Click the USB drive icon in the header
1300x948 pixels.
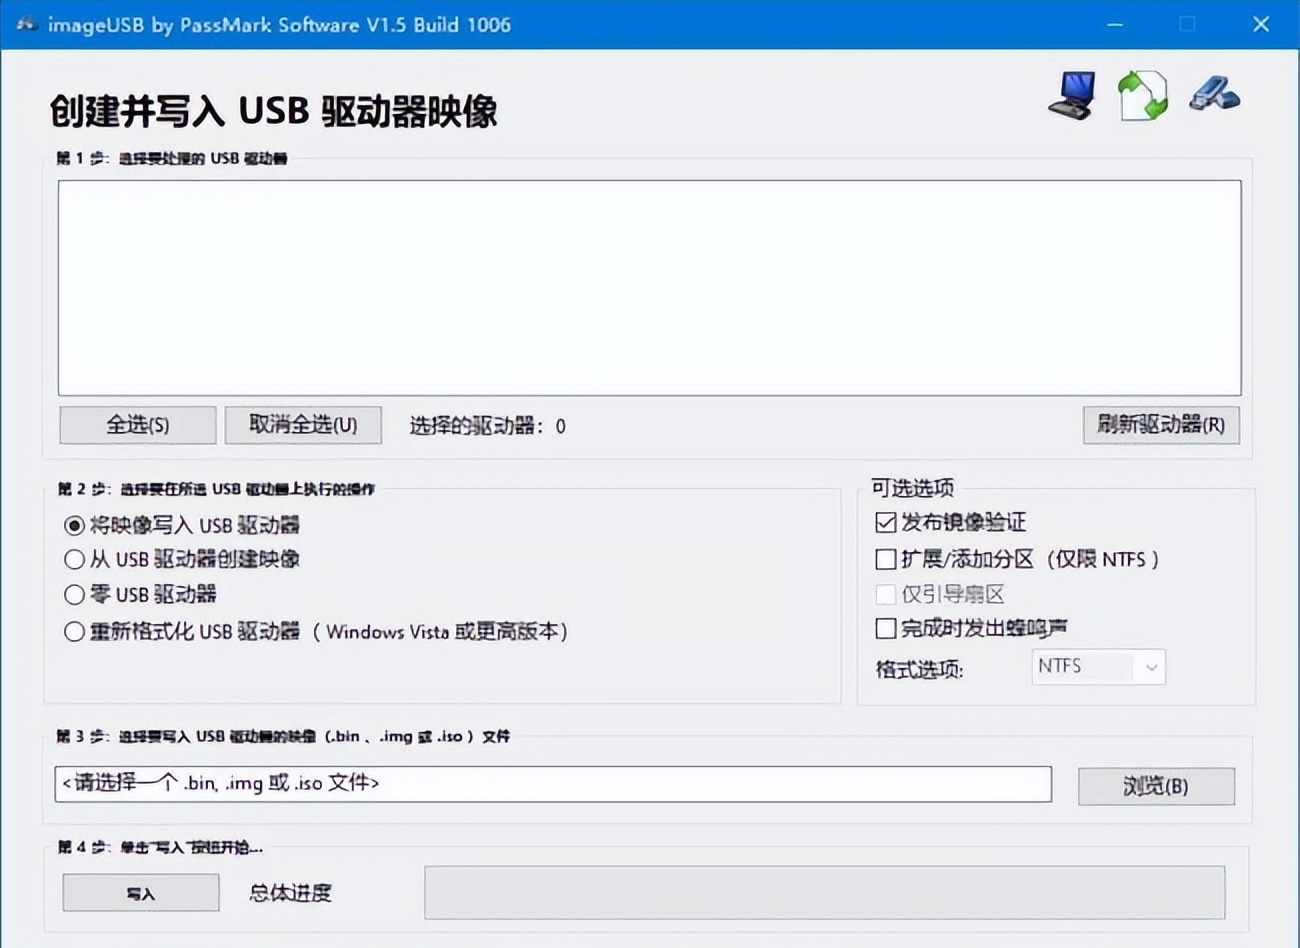pyautogui.click(x=1213, y=95)
